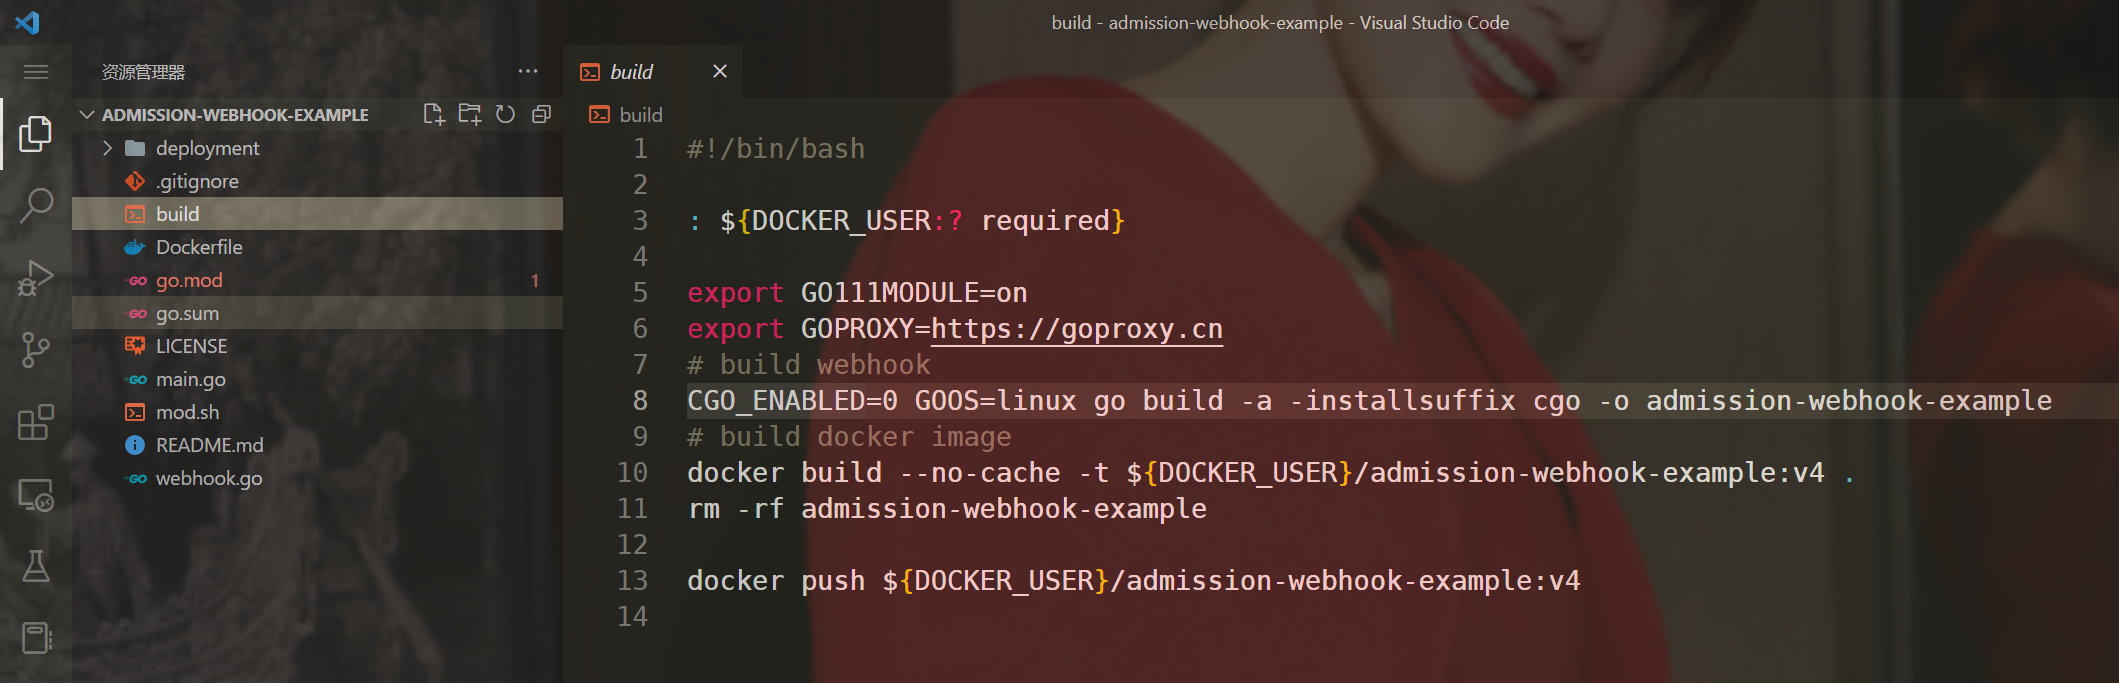Viewport: 2119px width, 683px height.
Task: Select go.mod file with one problem
Action: point(317,280)
